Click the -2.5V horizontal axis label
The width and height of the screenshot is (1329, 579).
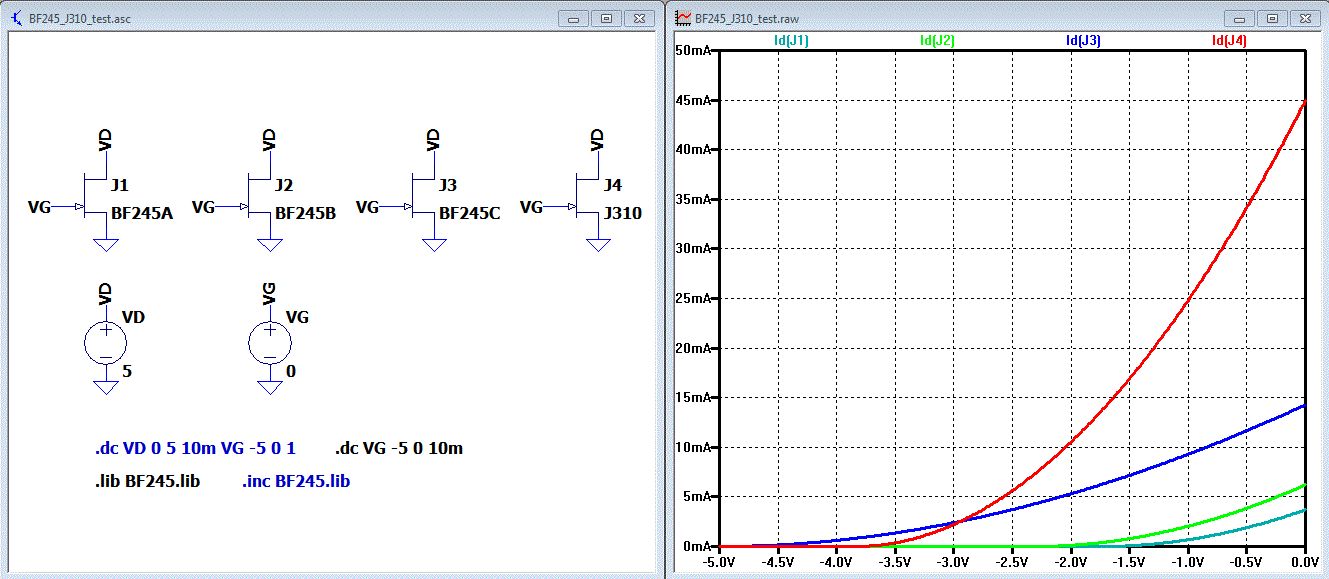[1012, 564]
